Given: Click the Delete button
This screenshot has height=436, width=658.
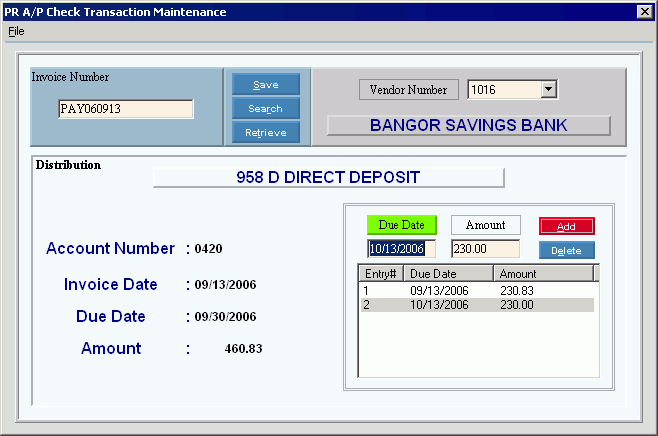Looking at the screenshot, I should tap(567, 250).
